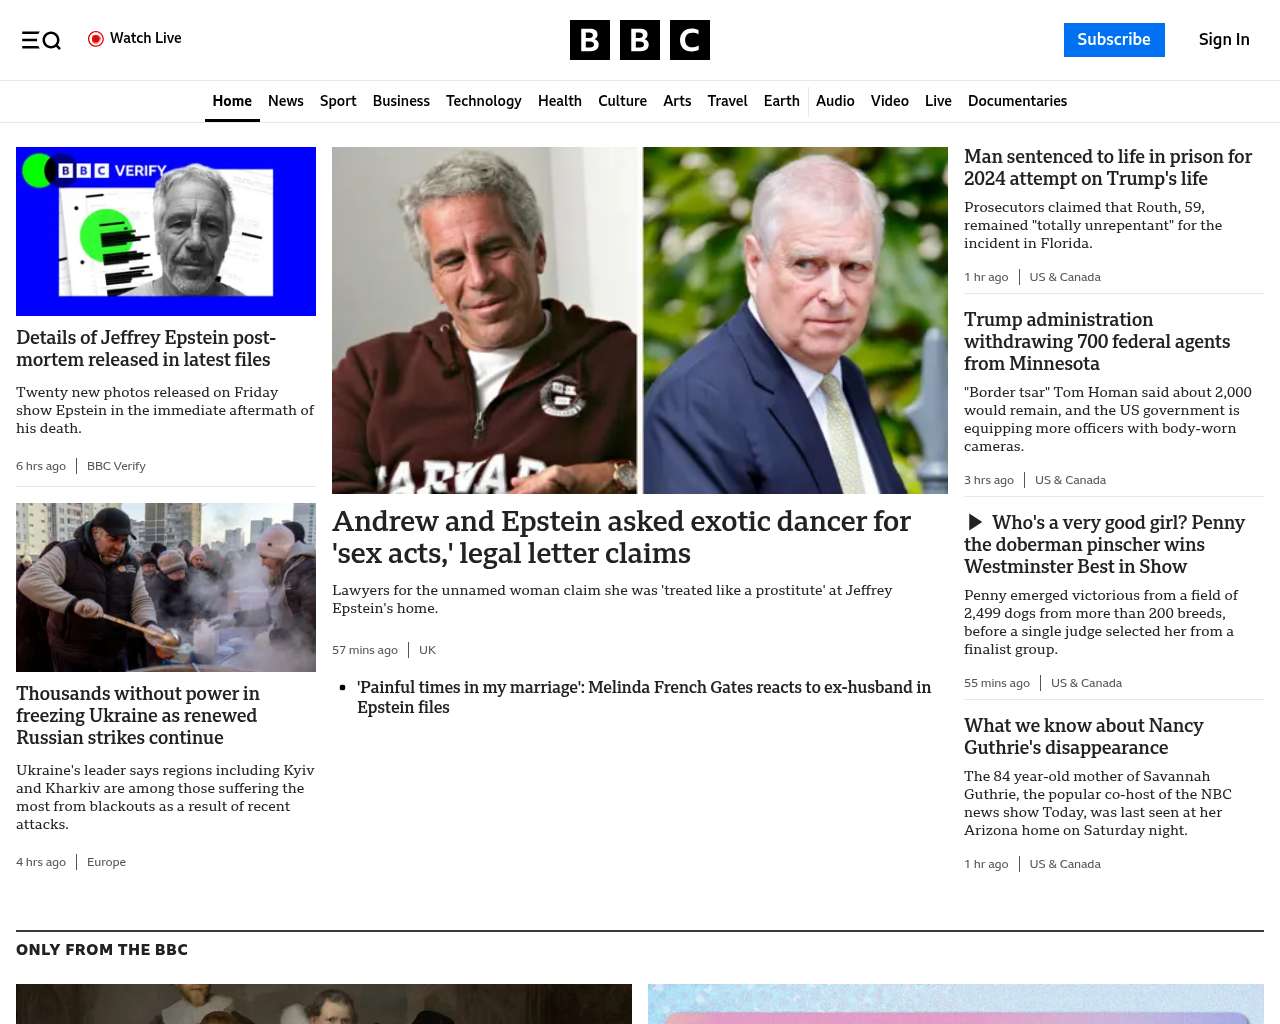Read Man sentenced to life article
Viewport: 1280px width, 1024px height.
pos(1107,167)
